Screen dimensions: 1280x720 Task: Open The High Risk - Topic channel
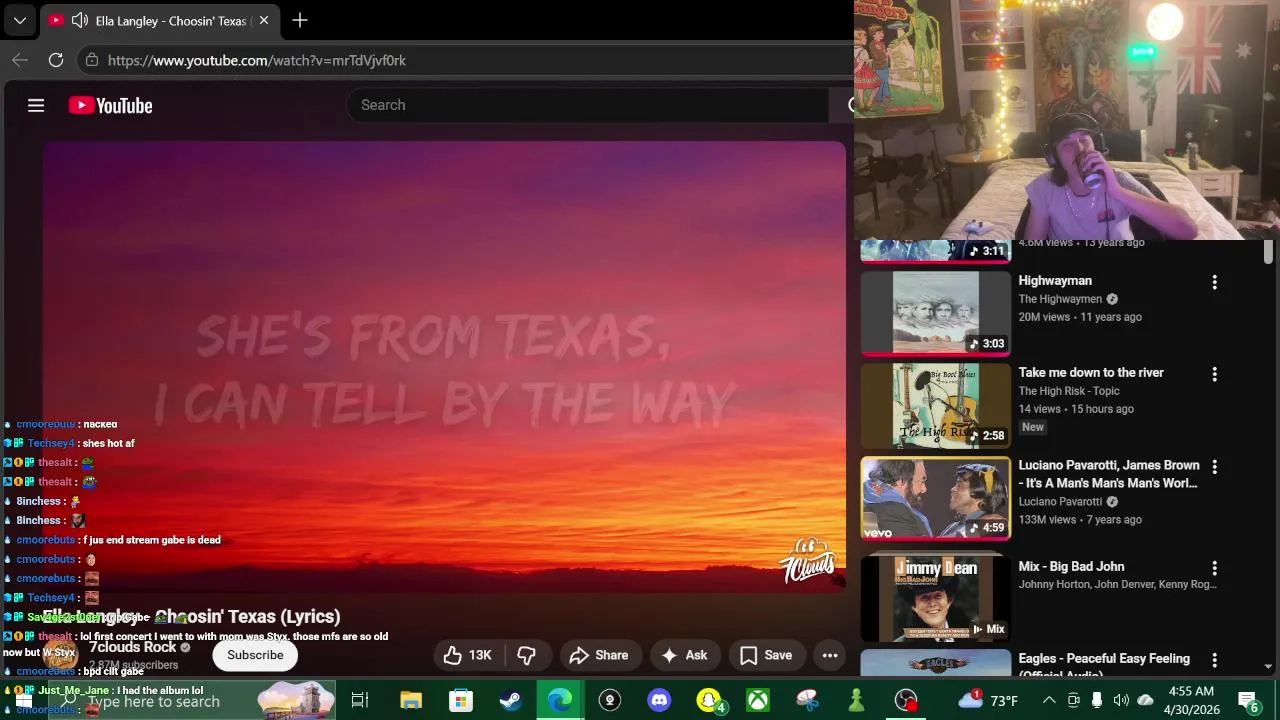pos(1068,391)
